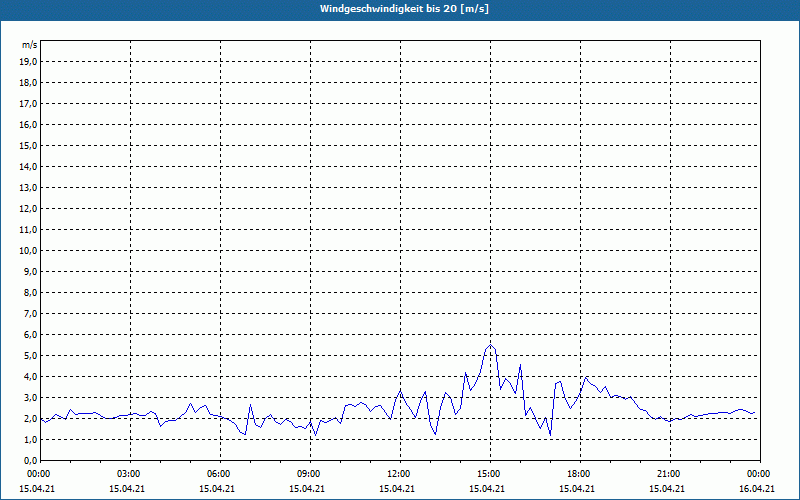Select the 9,0 y-axis label

pyautogui.click(x=31, y=271)
